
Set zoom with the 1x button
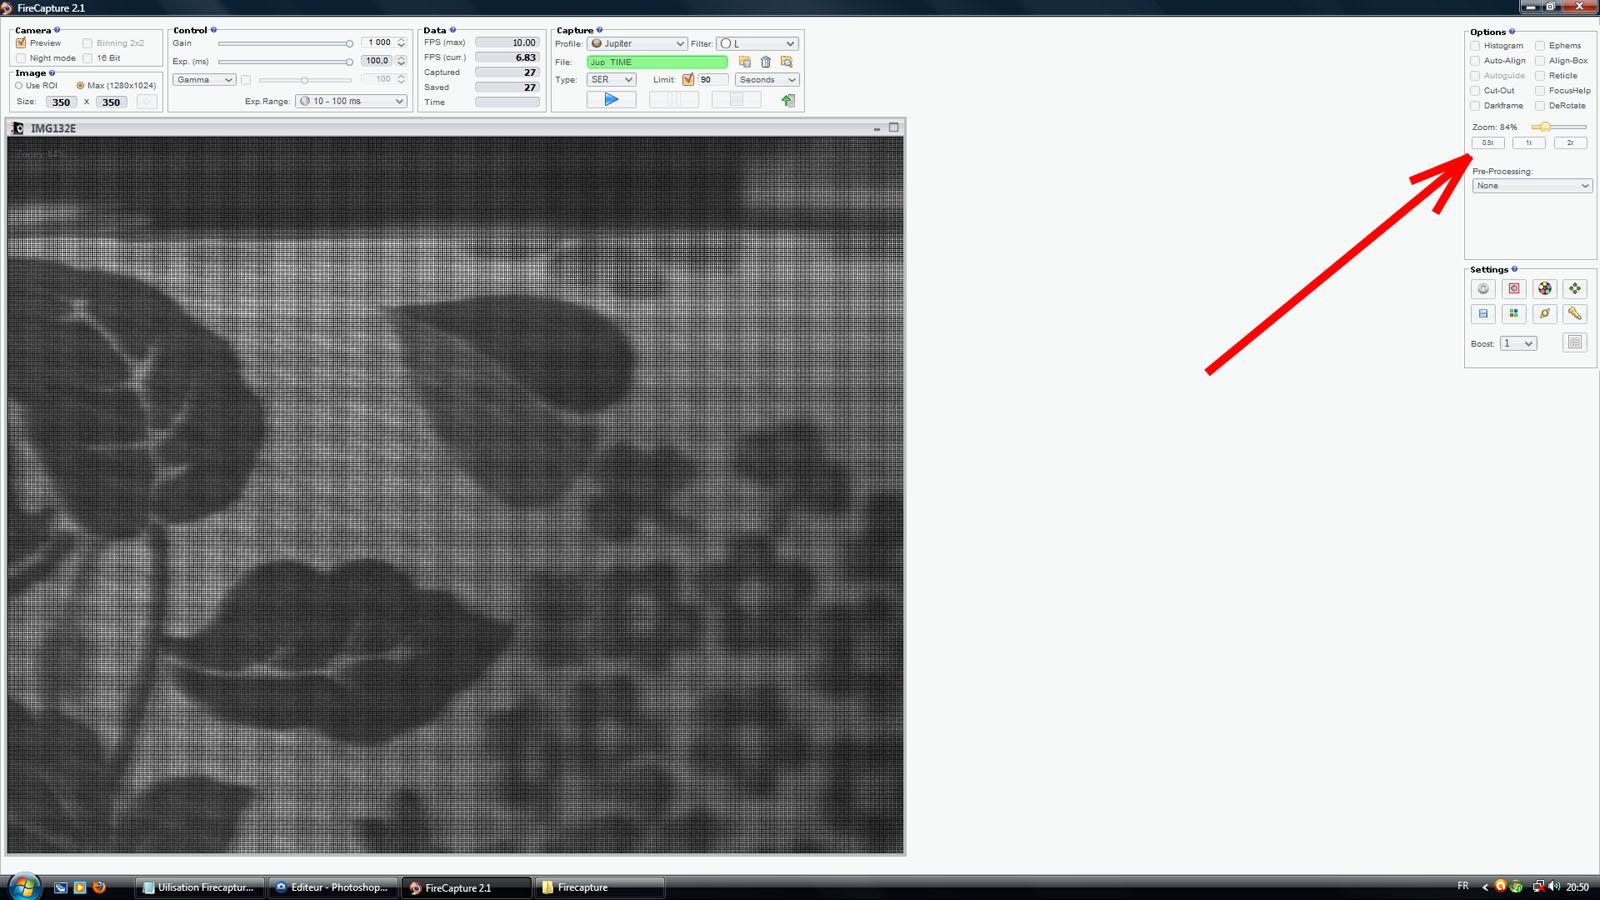(x=1529, y=143)
